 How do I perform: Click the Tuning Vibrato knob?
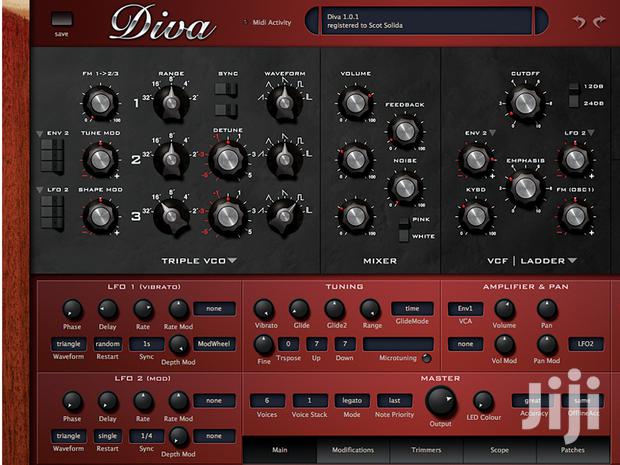coord(264,309)
